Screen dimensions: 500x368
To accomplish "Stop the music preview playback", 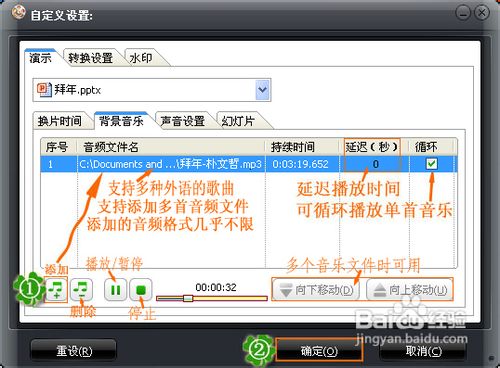I will coord(141,289).
